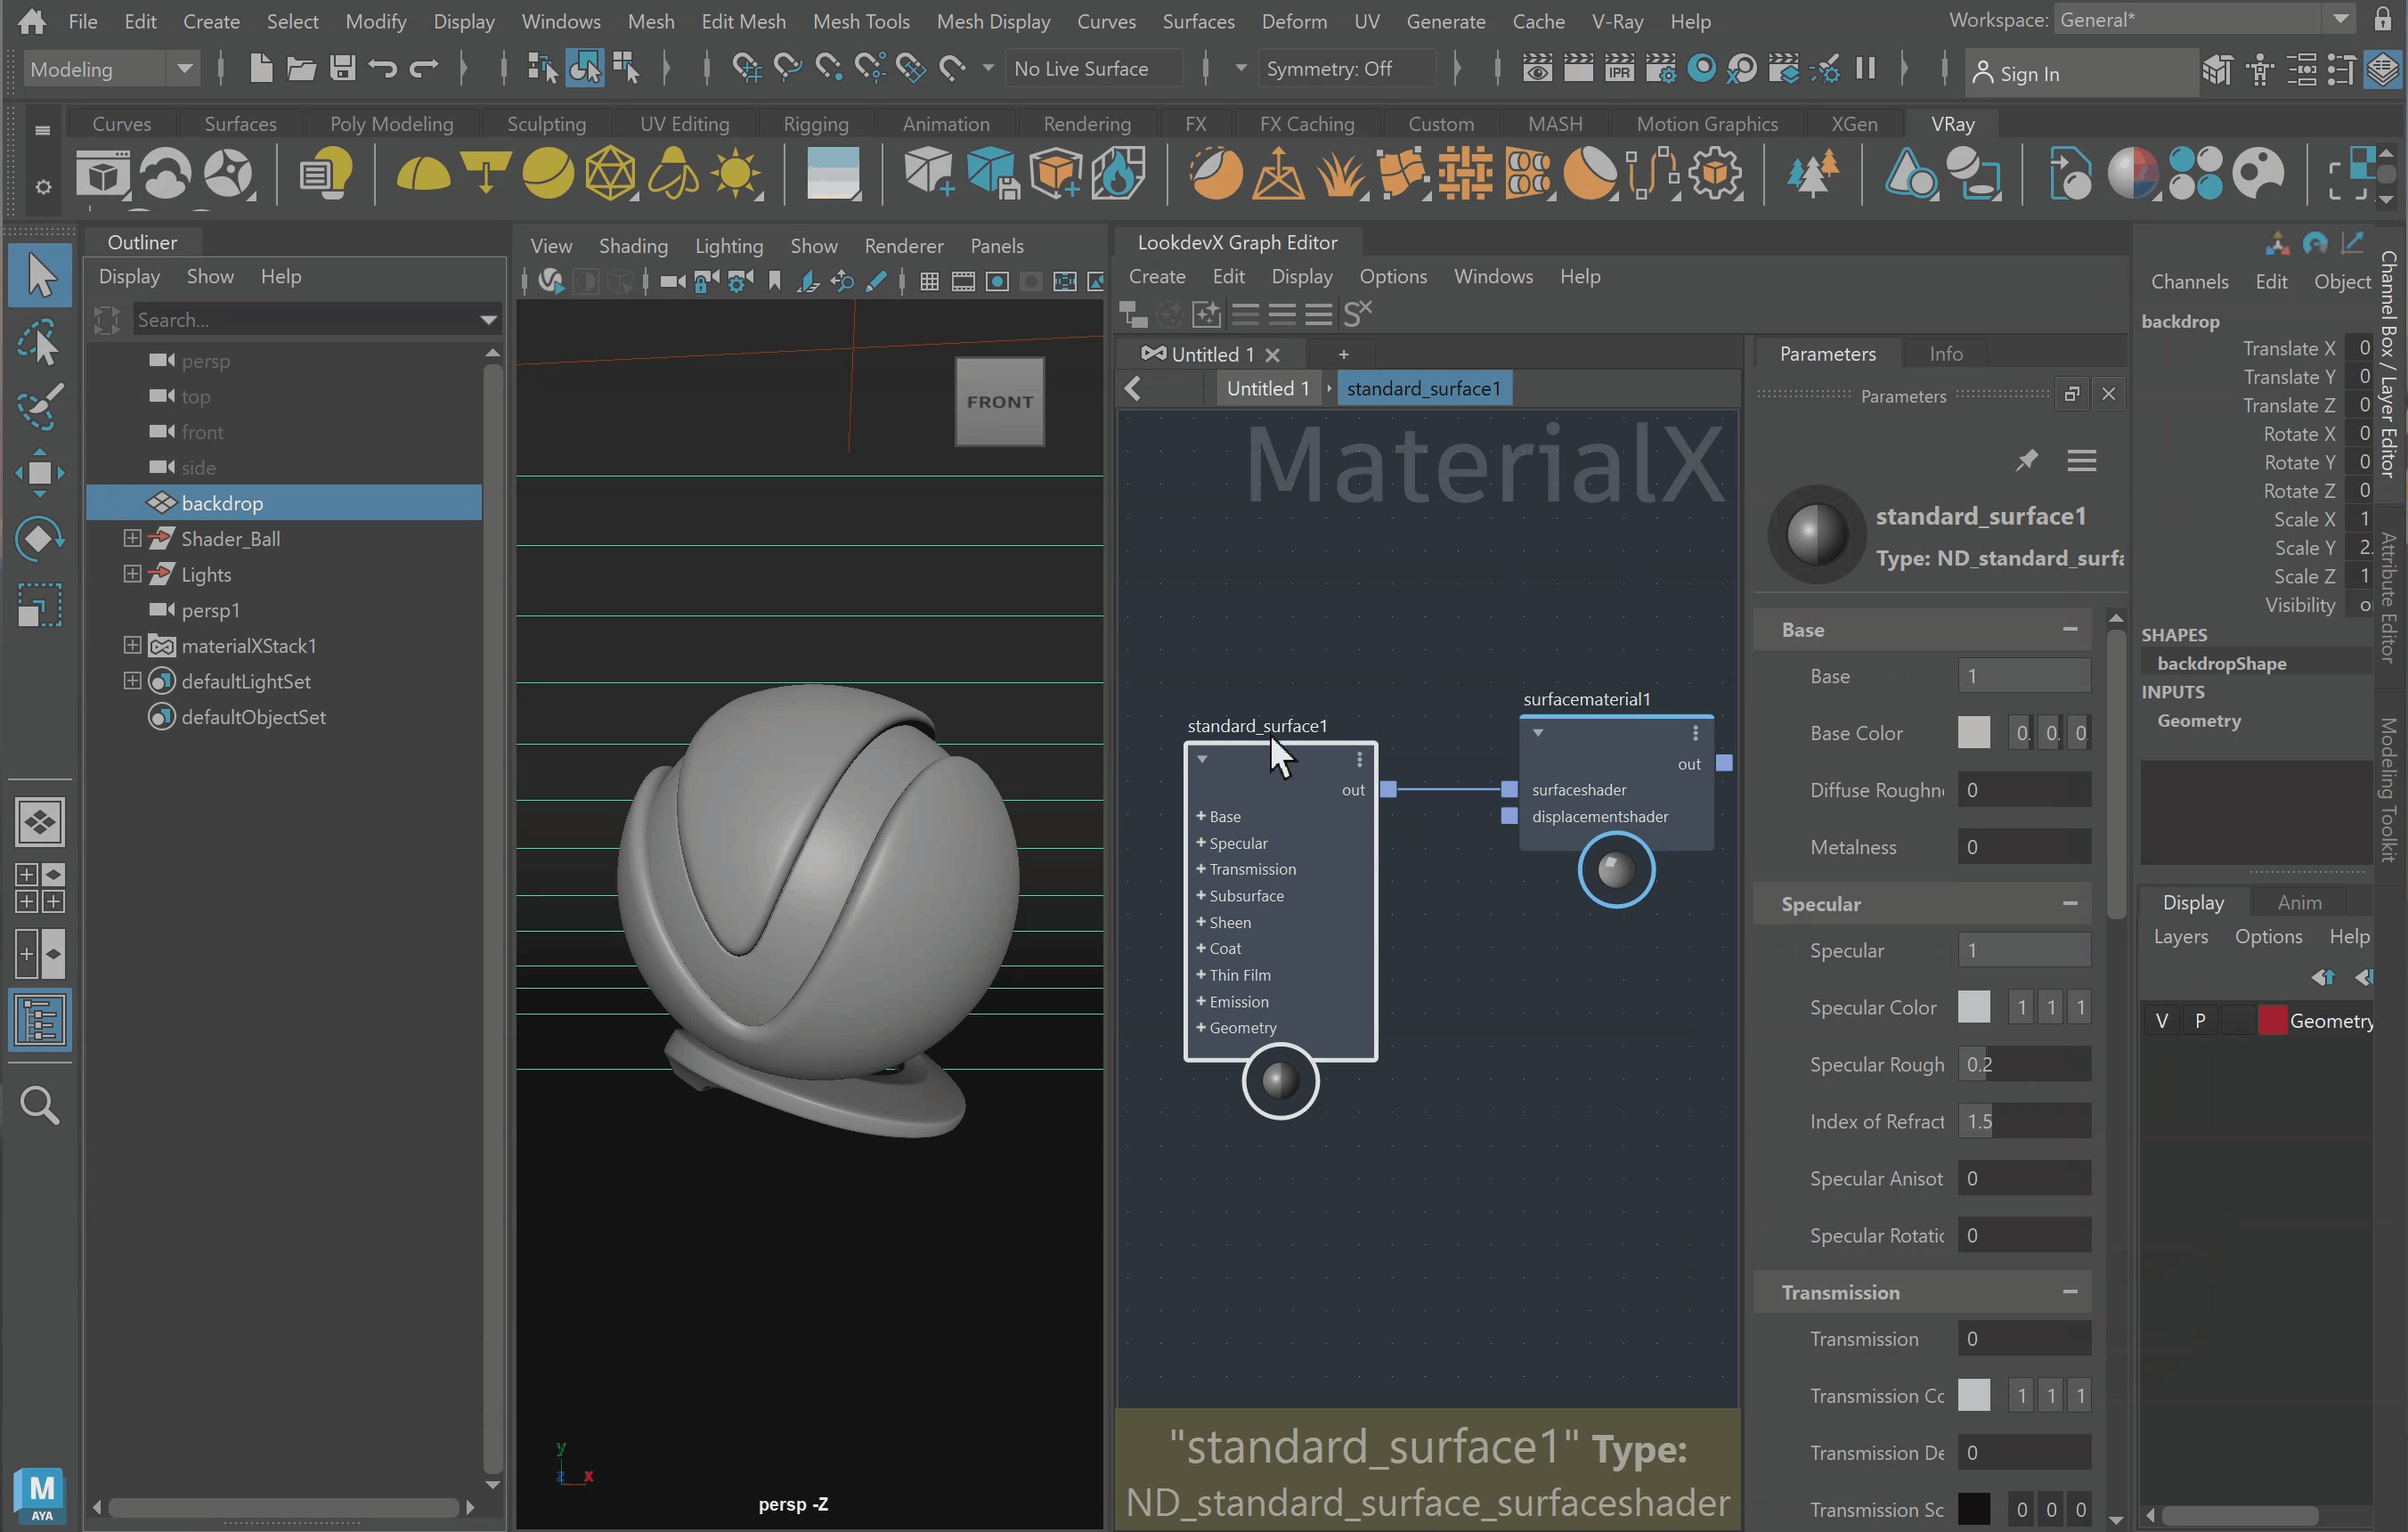This screenshot has width=2408, height=1532.
Task: Open the Base Color swatch
Action: point(1973,733)
